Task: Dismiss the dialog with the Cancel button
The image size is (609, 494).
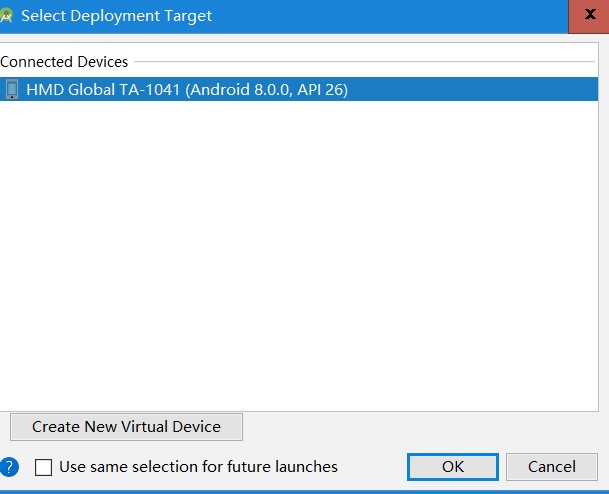Action: coord(552,467)
